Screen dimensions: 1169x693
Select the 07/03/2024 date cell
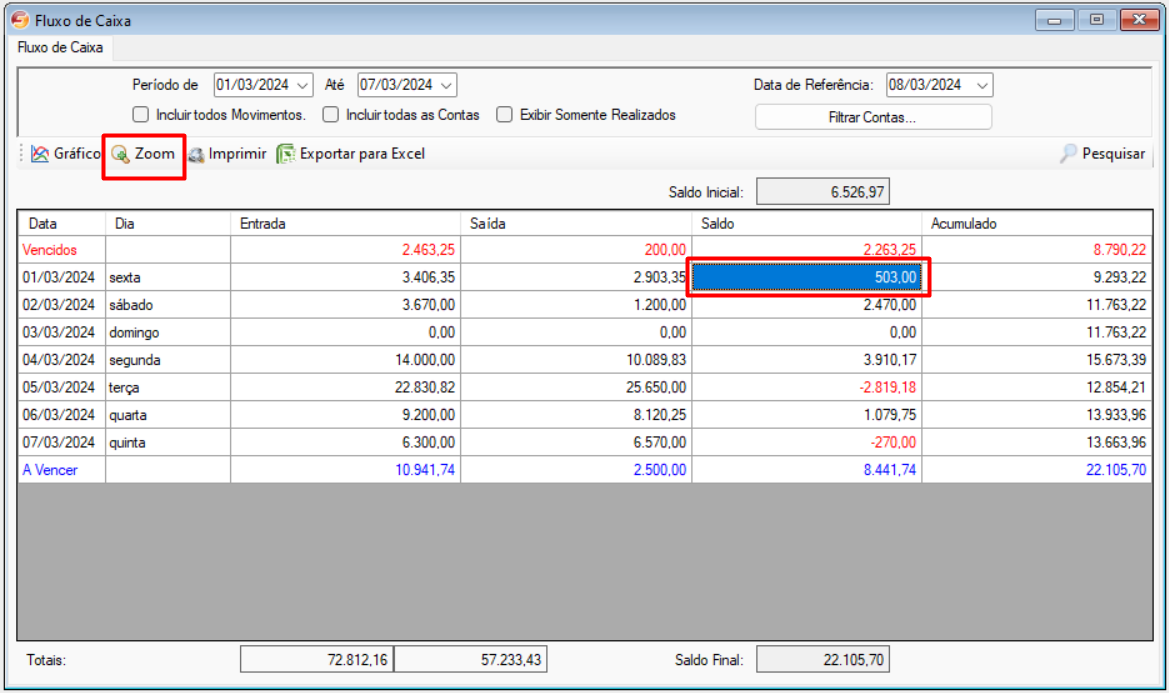tap(62, 443)
